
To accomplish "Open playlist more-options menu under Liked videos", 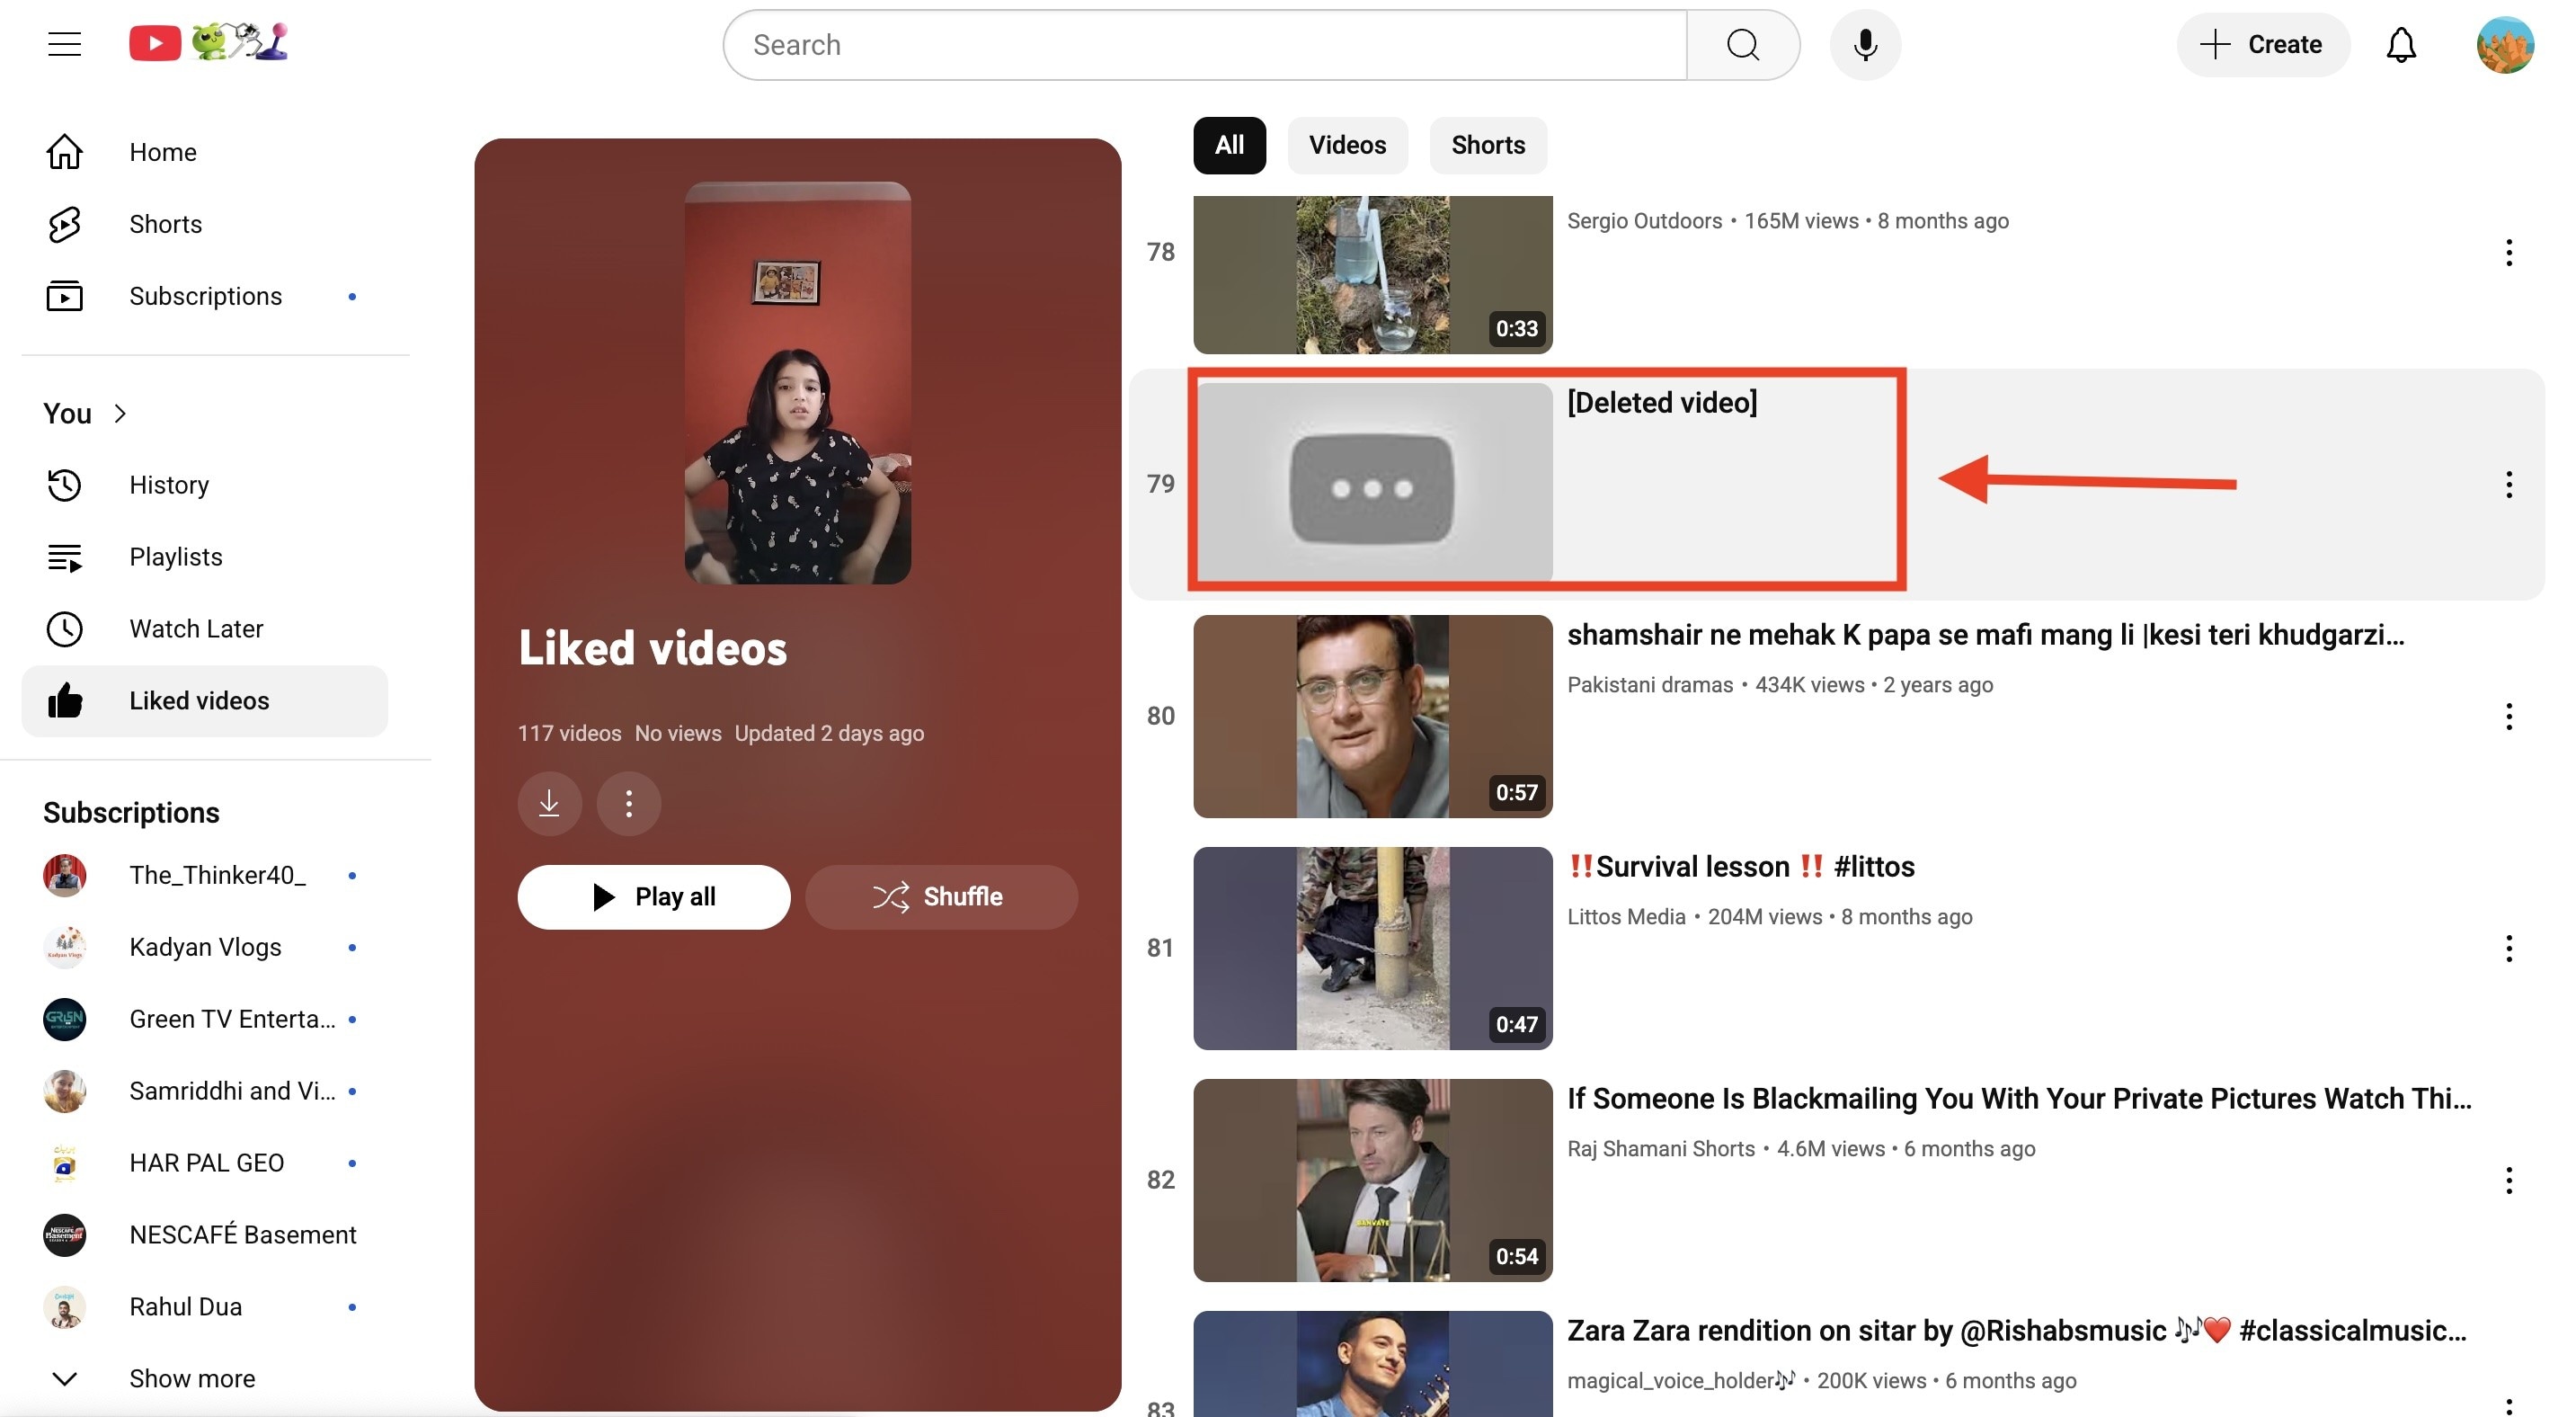I will pos(629,803).
